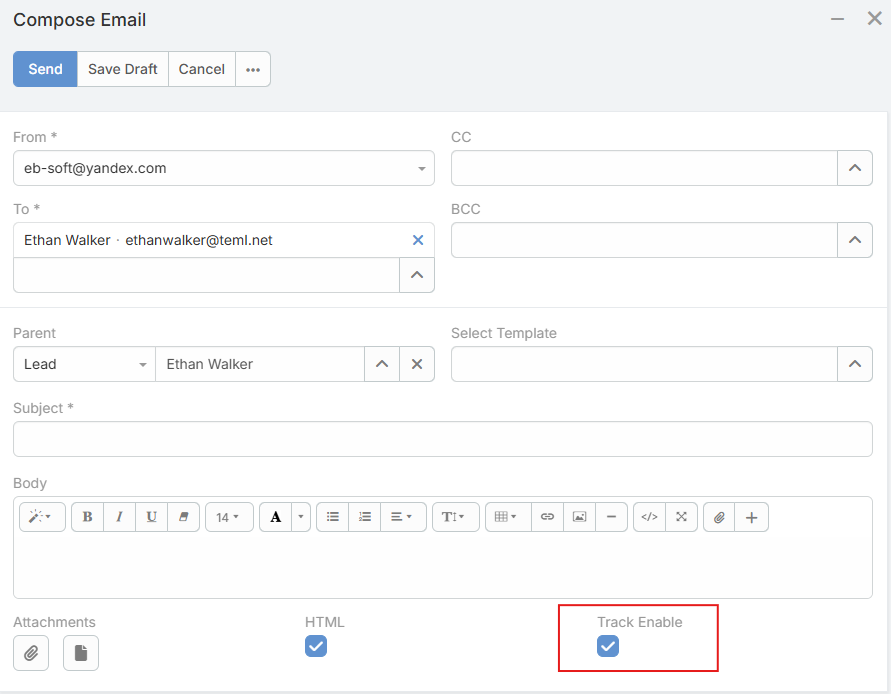Click the paperclip under Attachments
Viewport: 891px width, 694px height.
coord(31,653)
